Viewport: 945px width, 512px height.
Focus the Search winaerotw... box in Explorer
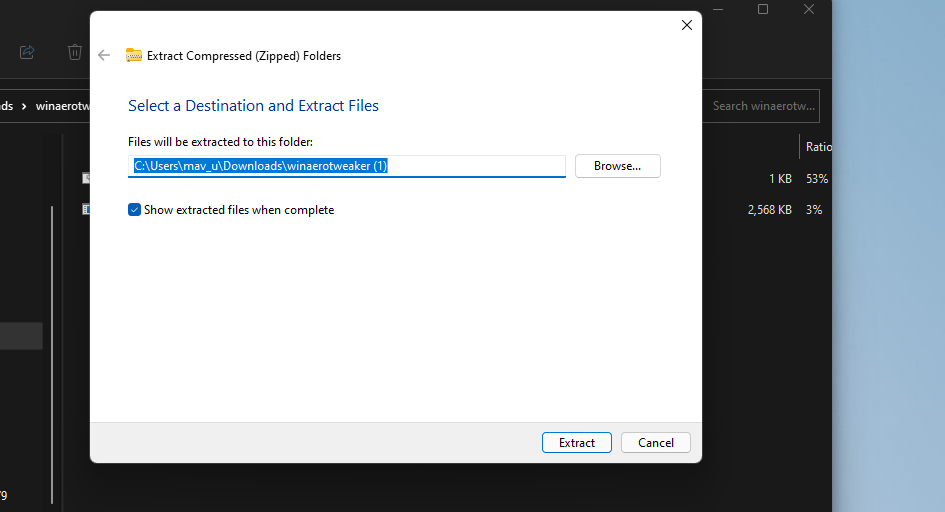tap(761, 106)
